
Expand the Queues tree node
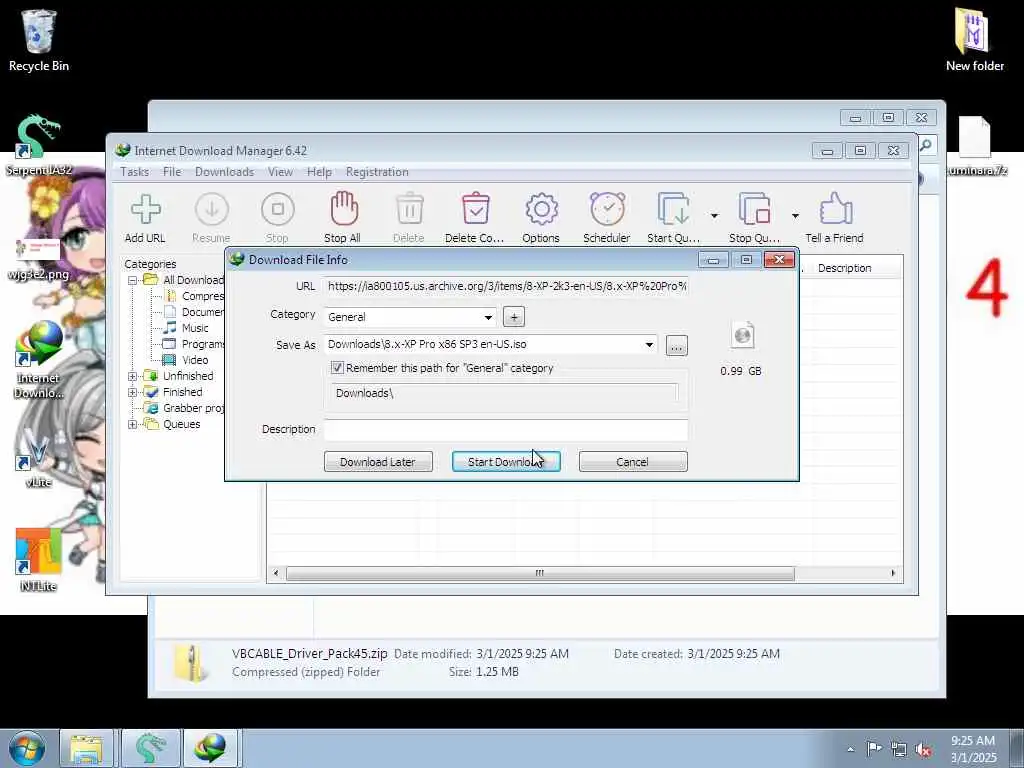click(133, 424)
